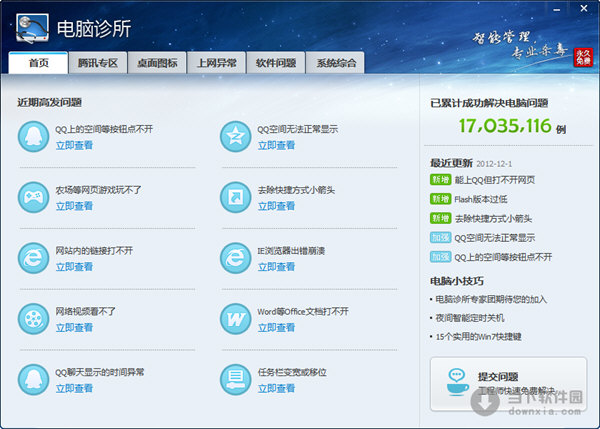Click the 新增 tag beside 能上QQ但打不开网页
The width and height of the screenshot is (600, 429).
440,179
